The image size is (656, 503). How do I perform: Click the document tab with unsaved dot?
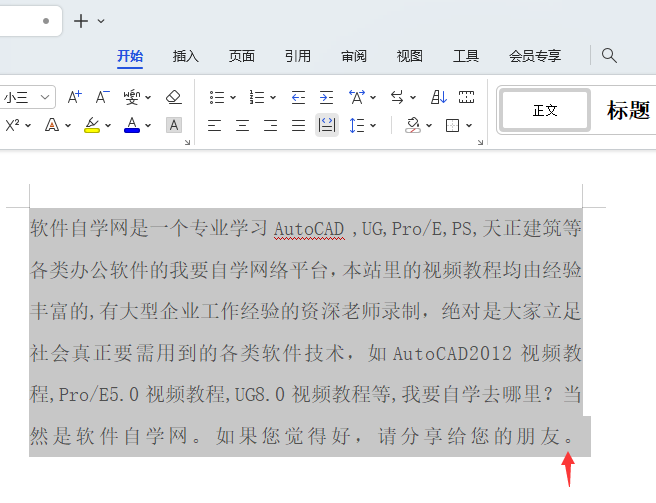31,21
